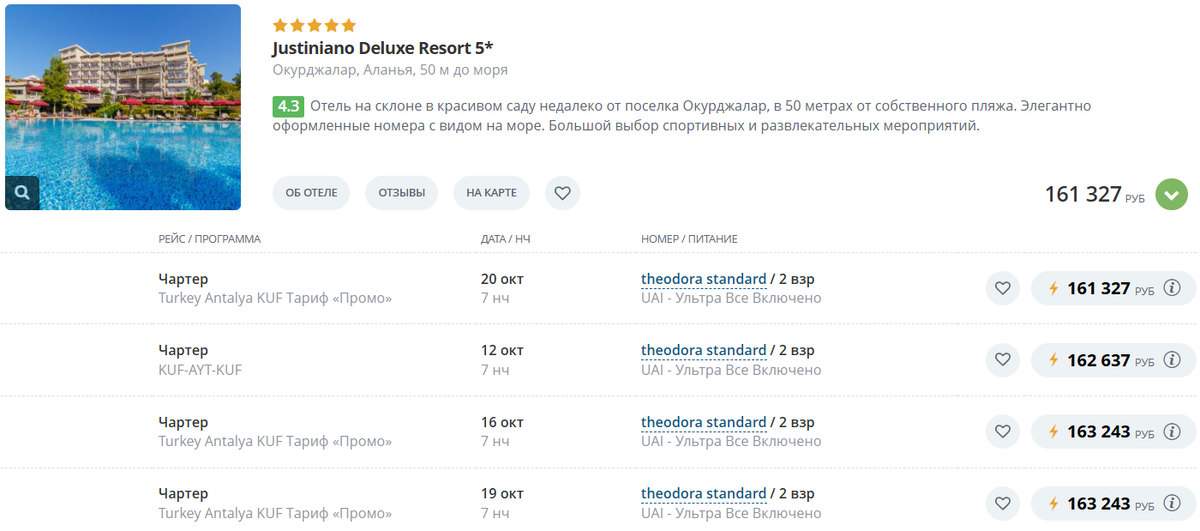Click the РЕЙС / ПРОГРАММА column header
Image resolution: width=1200 pixels, height=531 pixels.
(x=209, y=239)
